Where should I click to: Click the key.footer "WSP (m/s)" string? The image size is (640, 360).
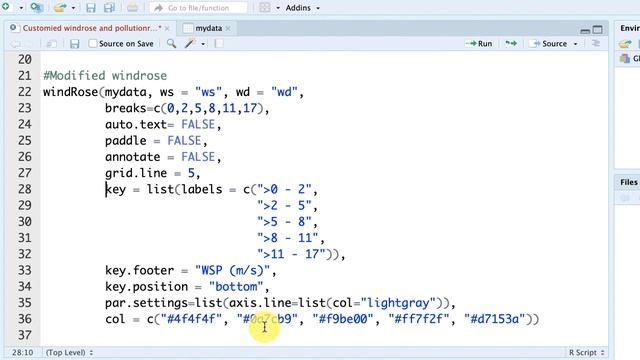232,270
